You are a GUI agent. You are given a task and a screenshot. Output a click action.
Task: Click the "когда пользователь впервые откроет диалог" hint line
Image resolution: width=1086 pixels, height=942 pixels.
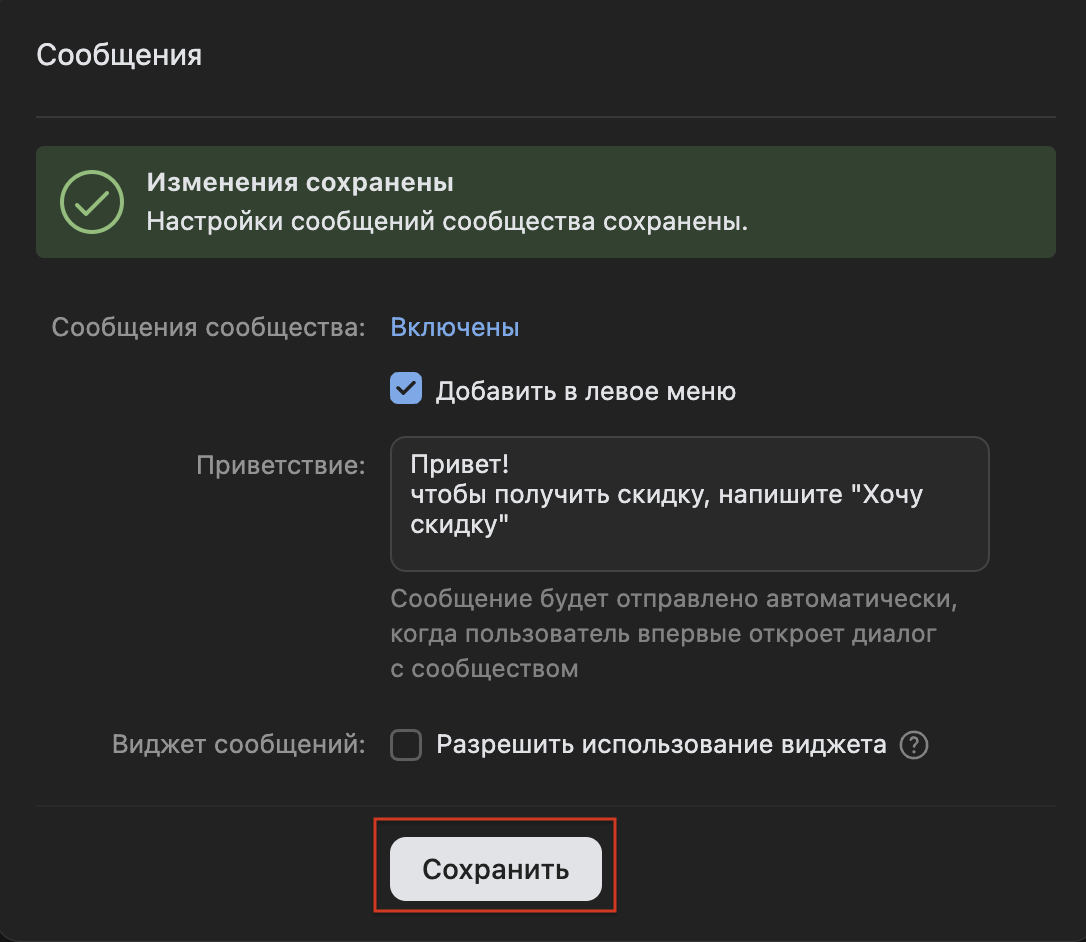(663, 635)
